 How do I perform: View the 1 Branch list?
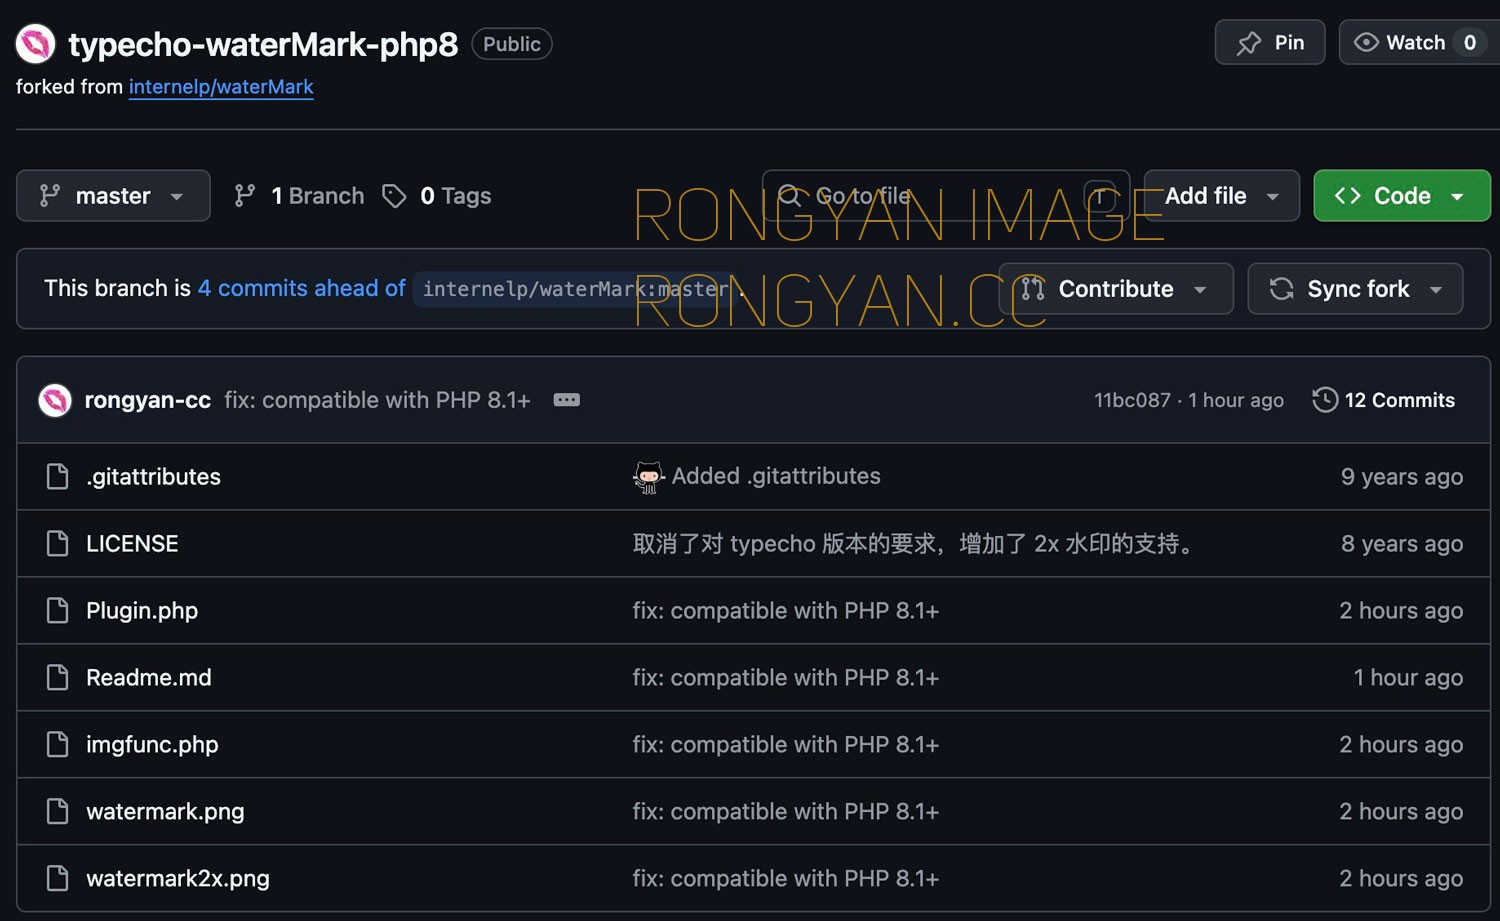point(299,196)
